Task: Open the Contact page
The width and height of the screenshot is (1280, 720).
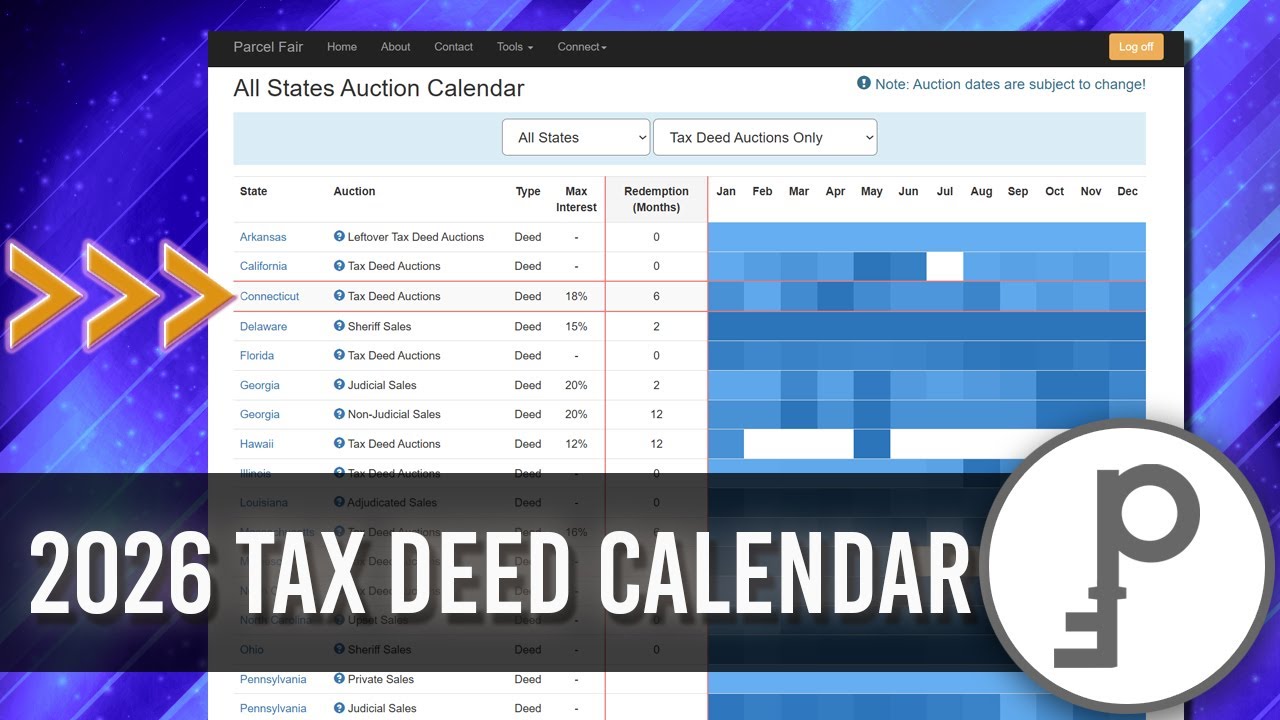Action: (454, 47)
